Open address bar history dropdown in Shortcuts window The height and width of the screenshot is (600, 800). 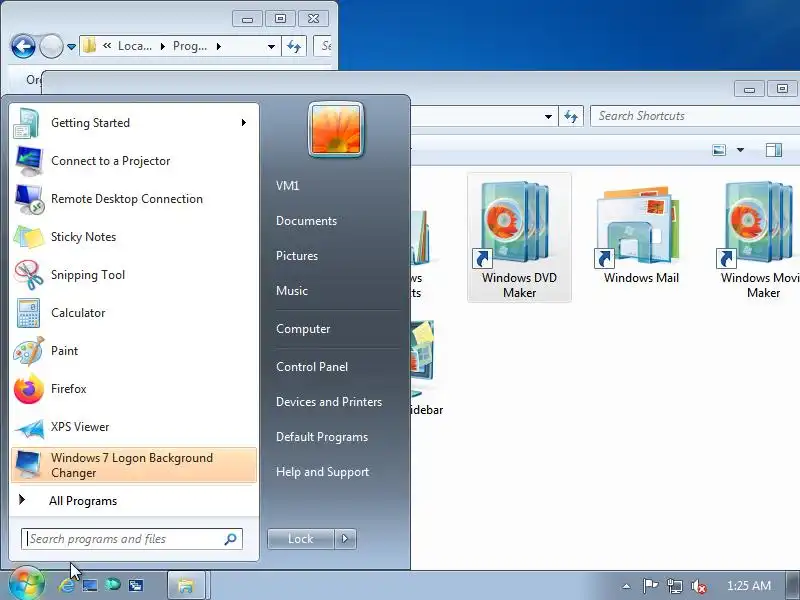pos(548,116)
